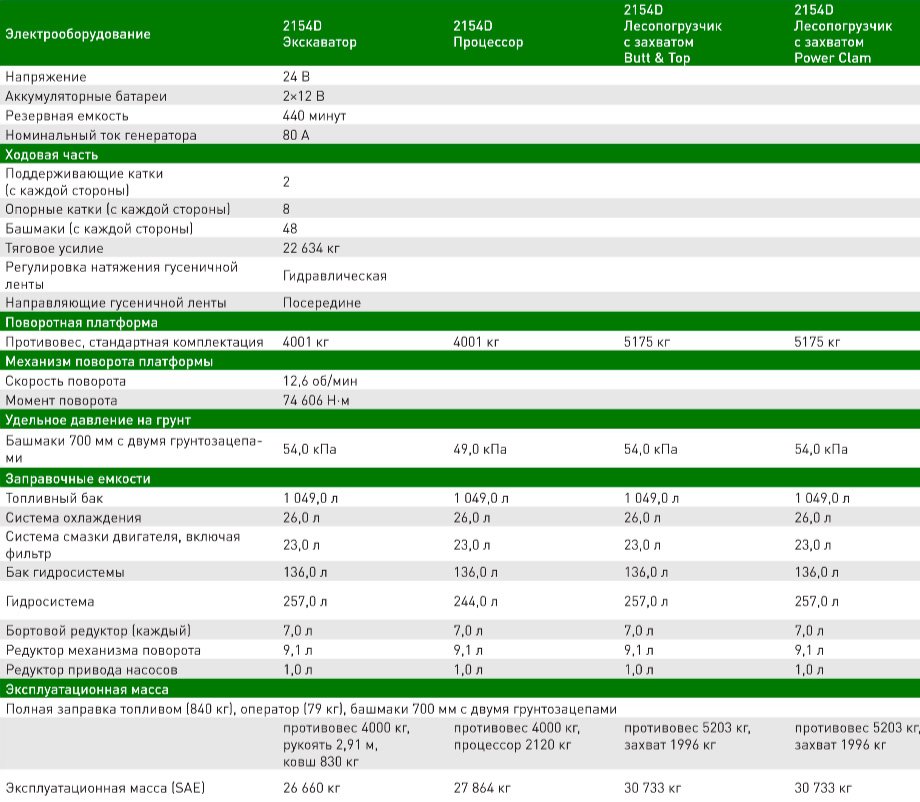Click the "440 минут" value

click(x=314, y=116)
